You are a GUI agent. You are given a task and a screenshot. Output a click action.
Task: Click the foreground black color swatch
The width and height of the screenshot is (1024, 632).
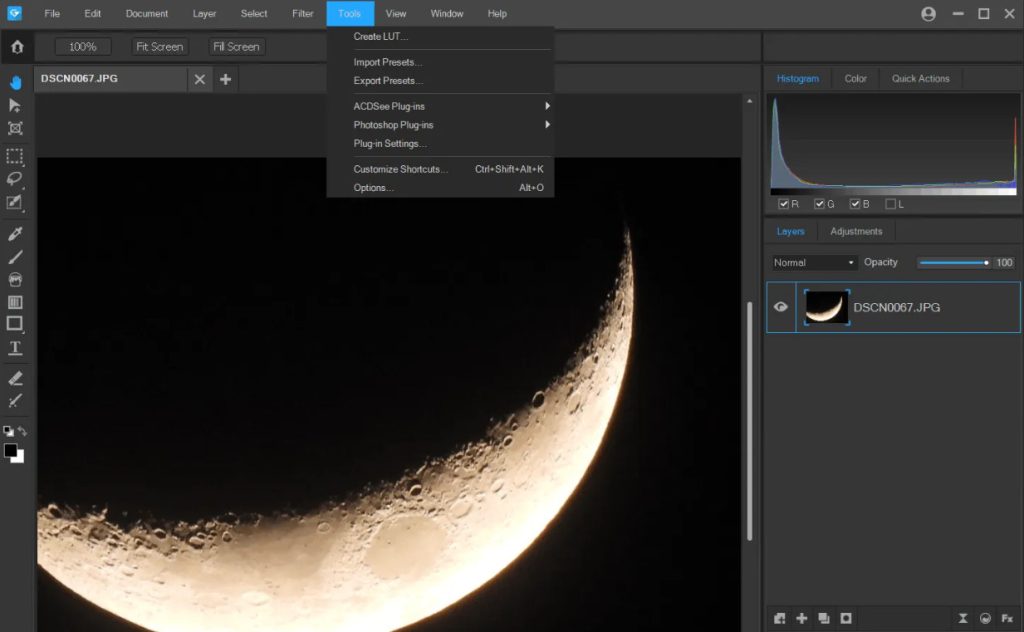tap(10, 450)
